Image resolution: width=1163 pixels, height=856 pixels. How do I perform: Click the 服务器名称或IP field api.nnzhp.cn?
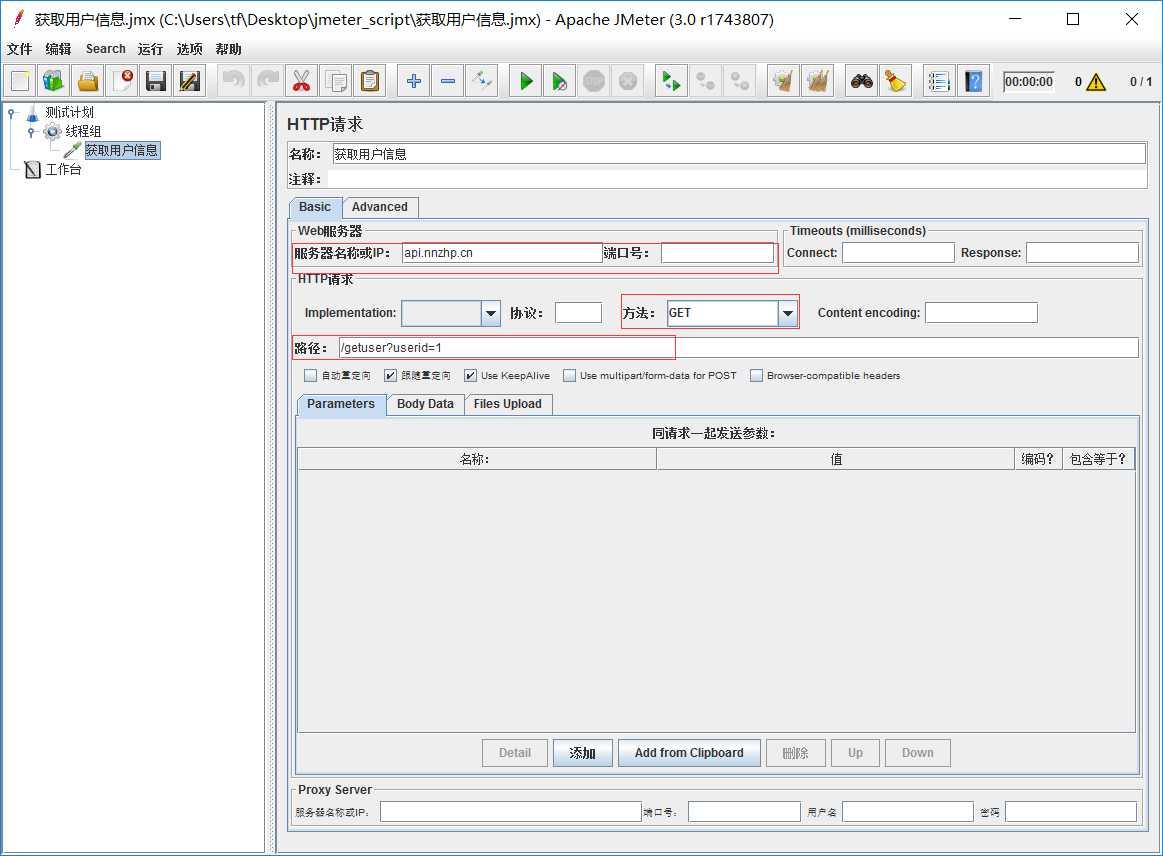[x=502, y=253]
